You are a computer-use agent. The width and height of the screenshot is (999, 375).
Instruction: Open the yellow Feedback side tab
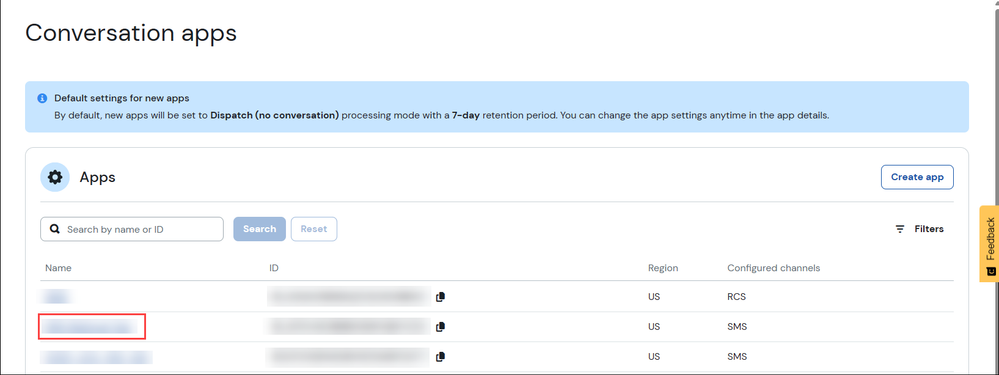(x=989, y=244)
